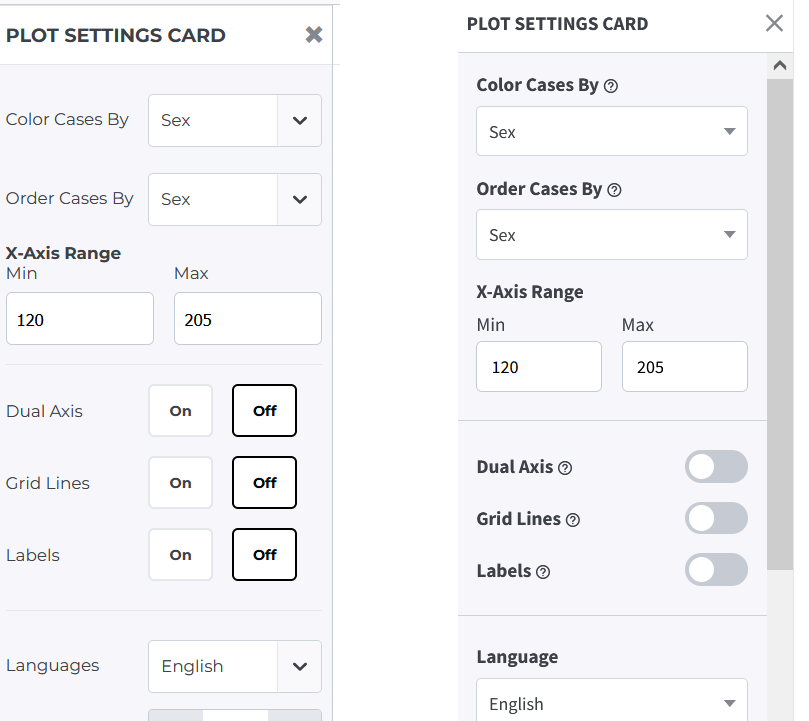Open the Dual Axis help icon

pyautogui.click(x=565, y=468)
